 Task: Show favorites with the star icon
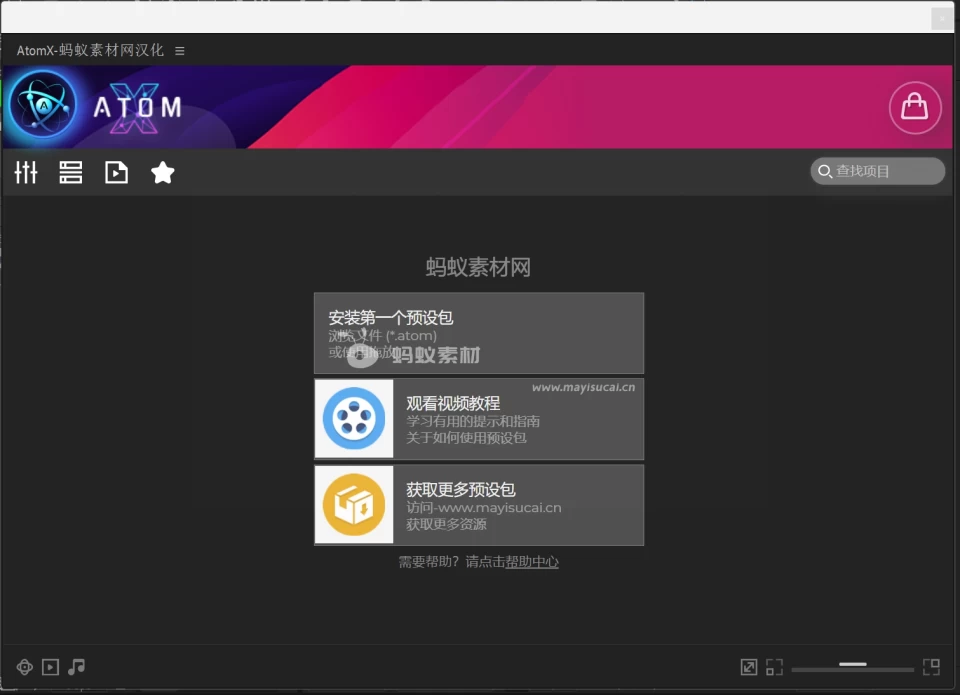[163, 173]
